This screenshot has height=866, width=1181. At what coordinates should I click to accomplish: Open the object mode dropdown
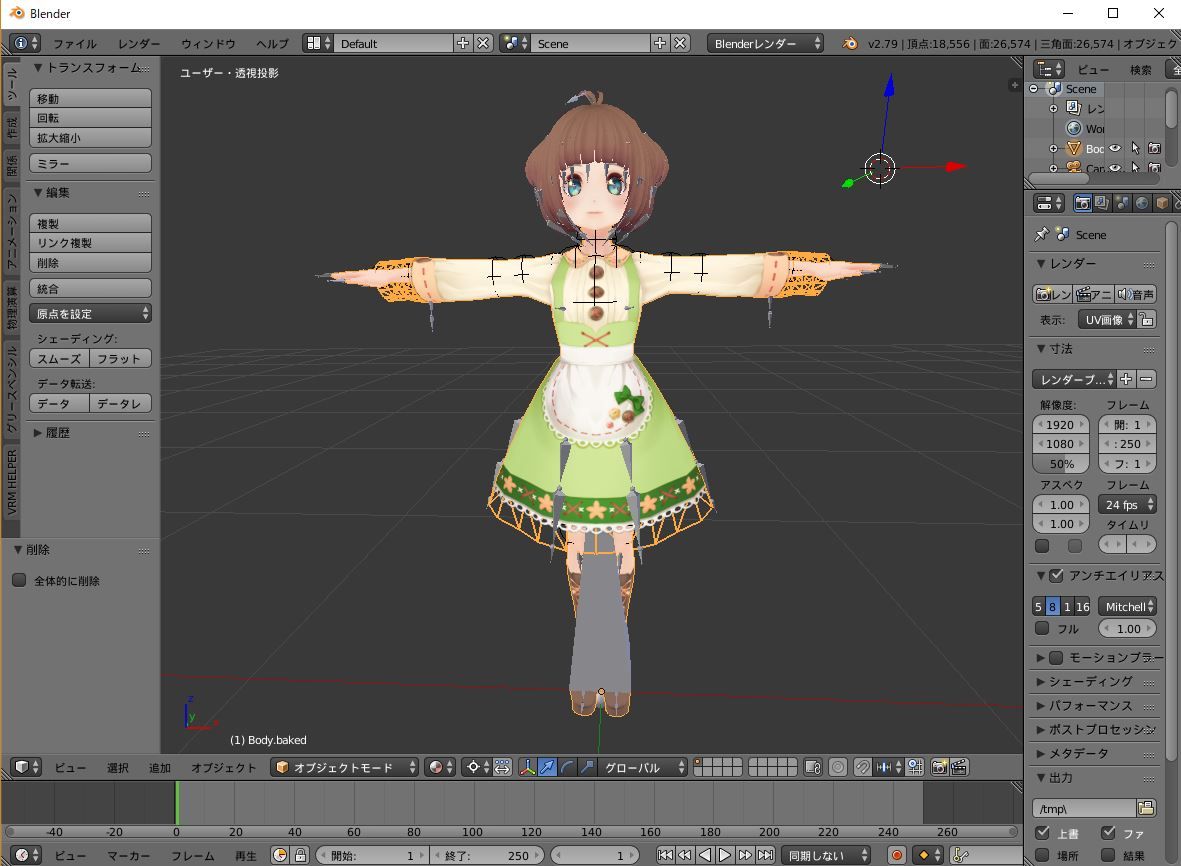[345, 767]
